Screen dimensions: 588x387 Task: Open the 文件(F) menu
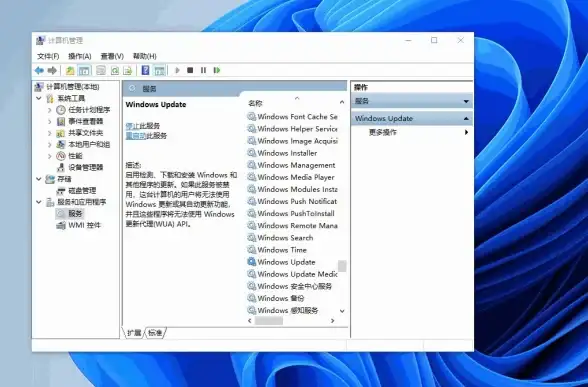click(x=48, y=56)
